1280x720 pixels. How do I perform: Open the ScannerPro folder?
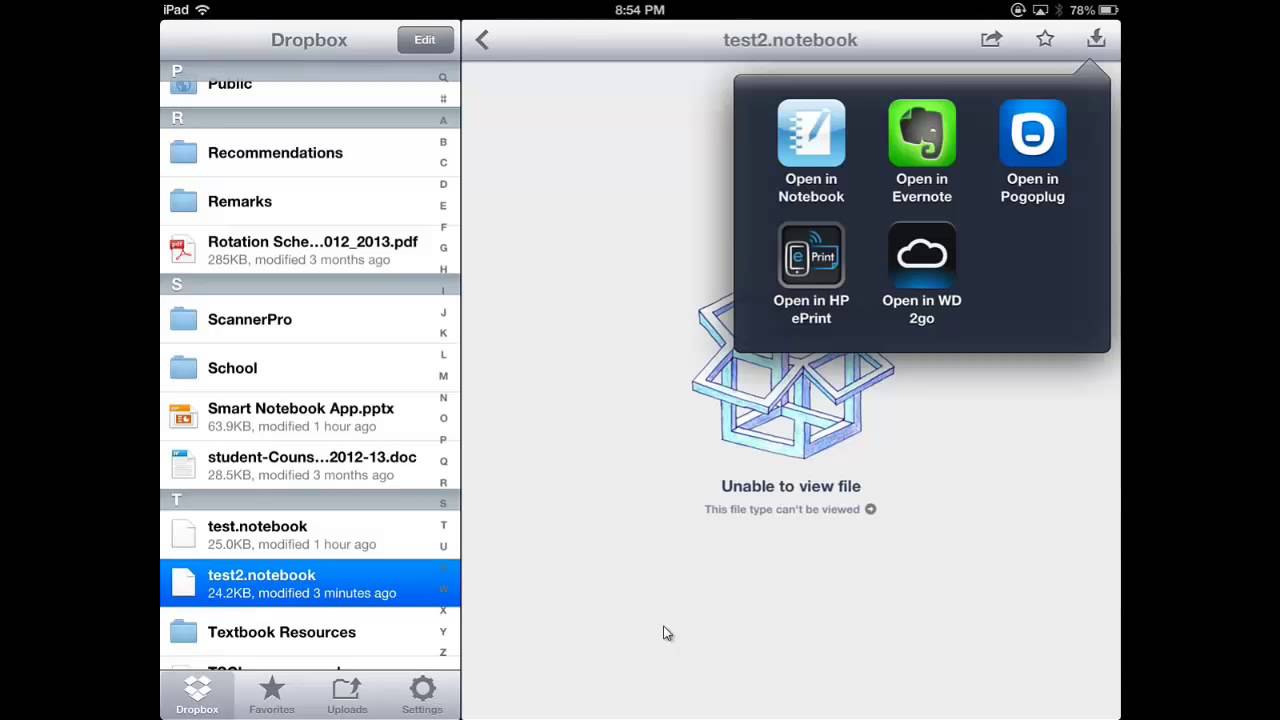tap(310, 319)
